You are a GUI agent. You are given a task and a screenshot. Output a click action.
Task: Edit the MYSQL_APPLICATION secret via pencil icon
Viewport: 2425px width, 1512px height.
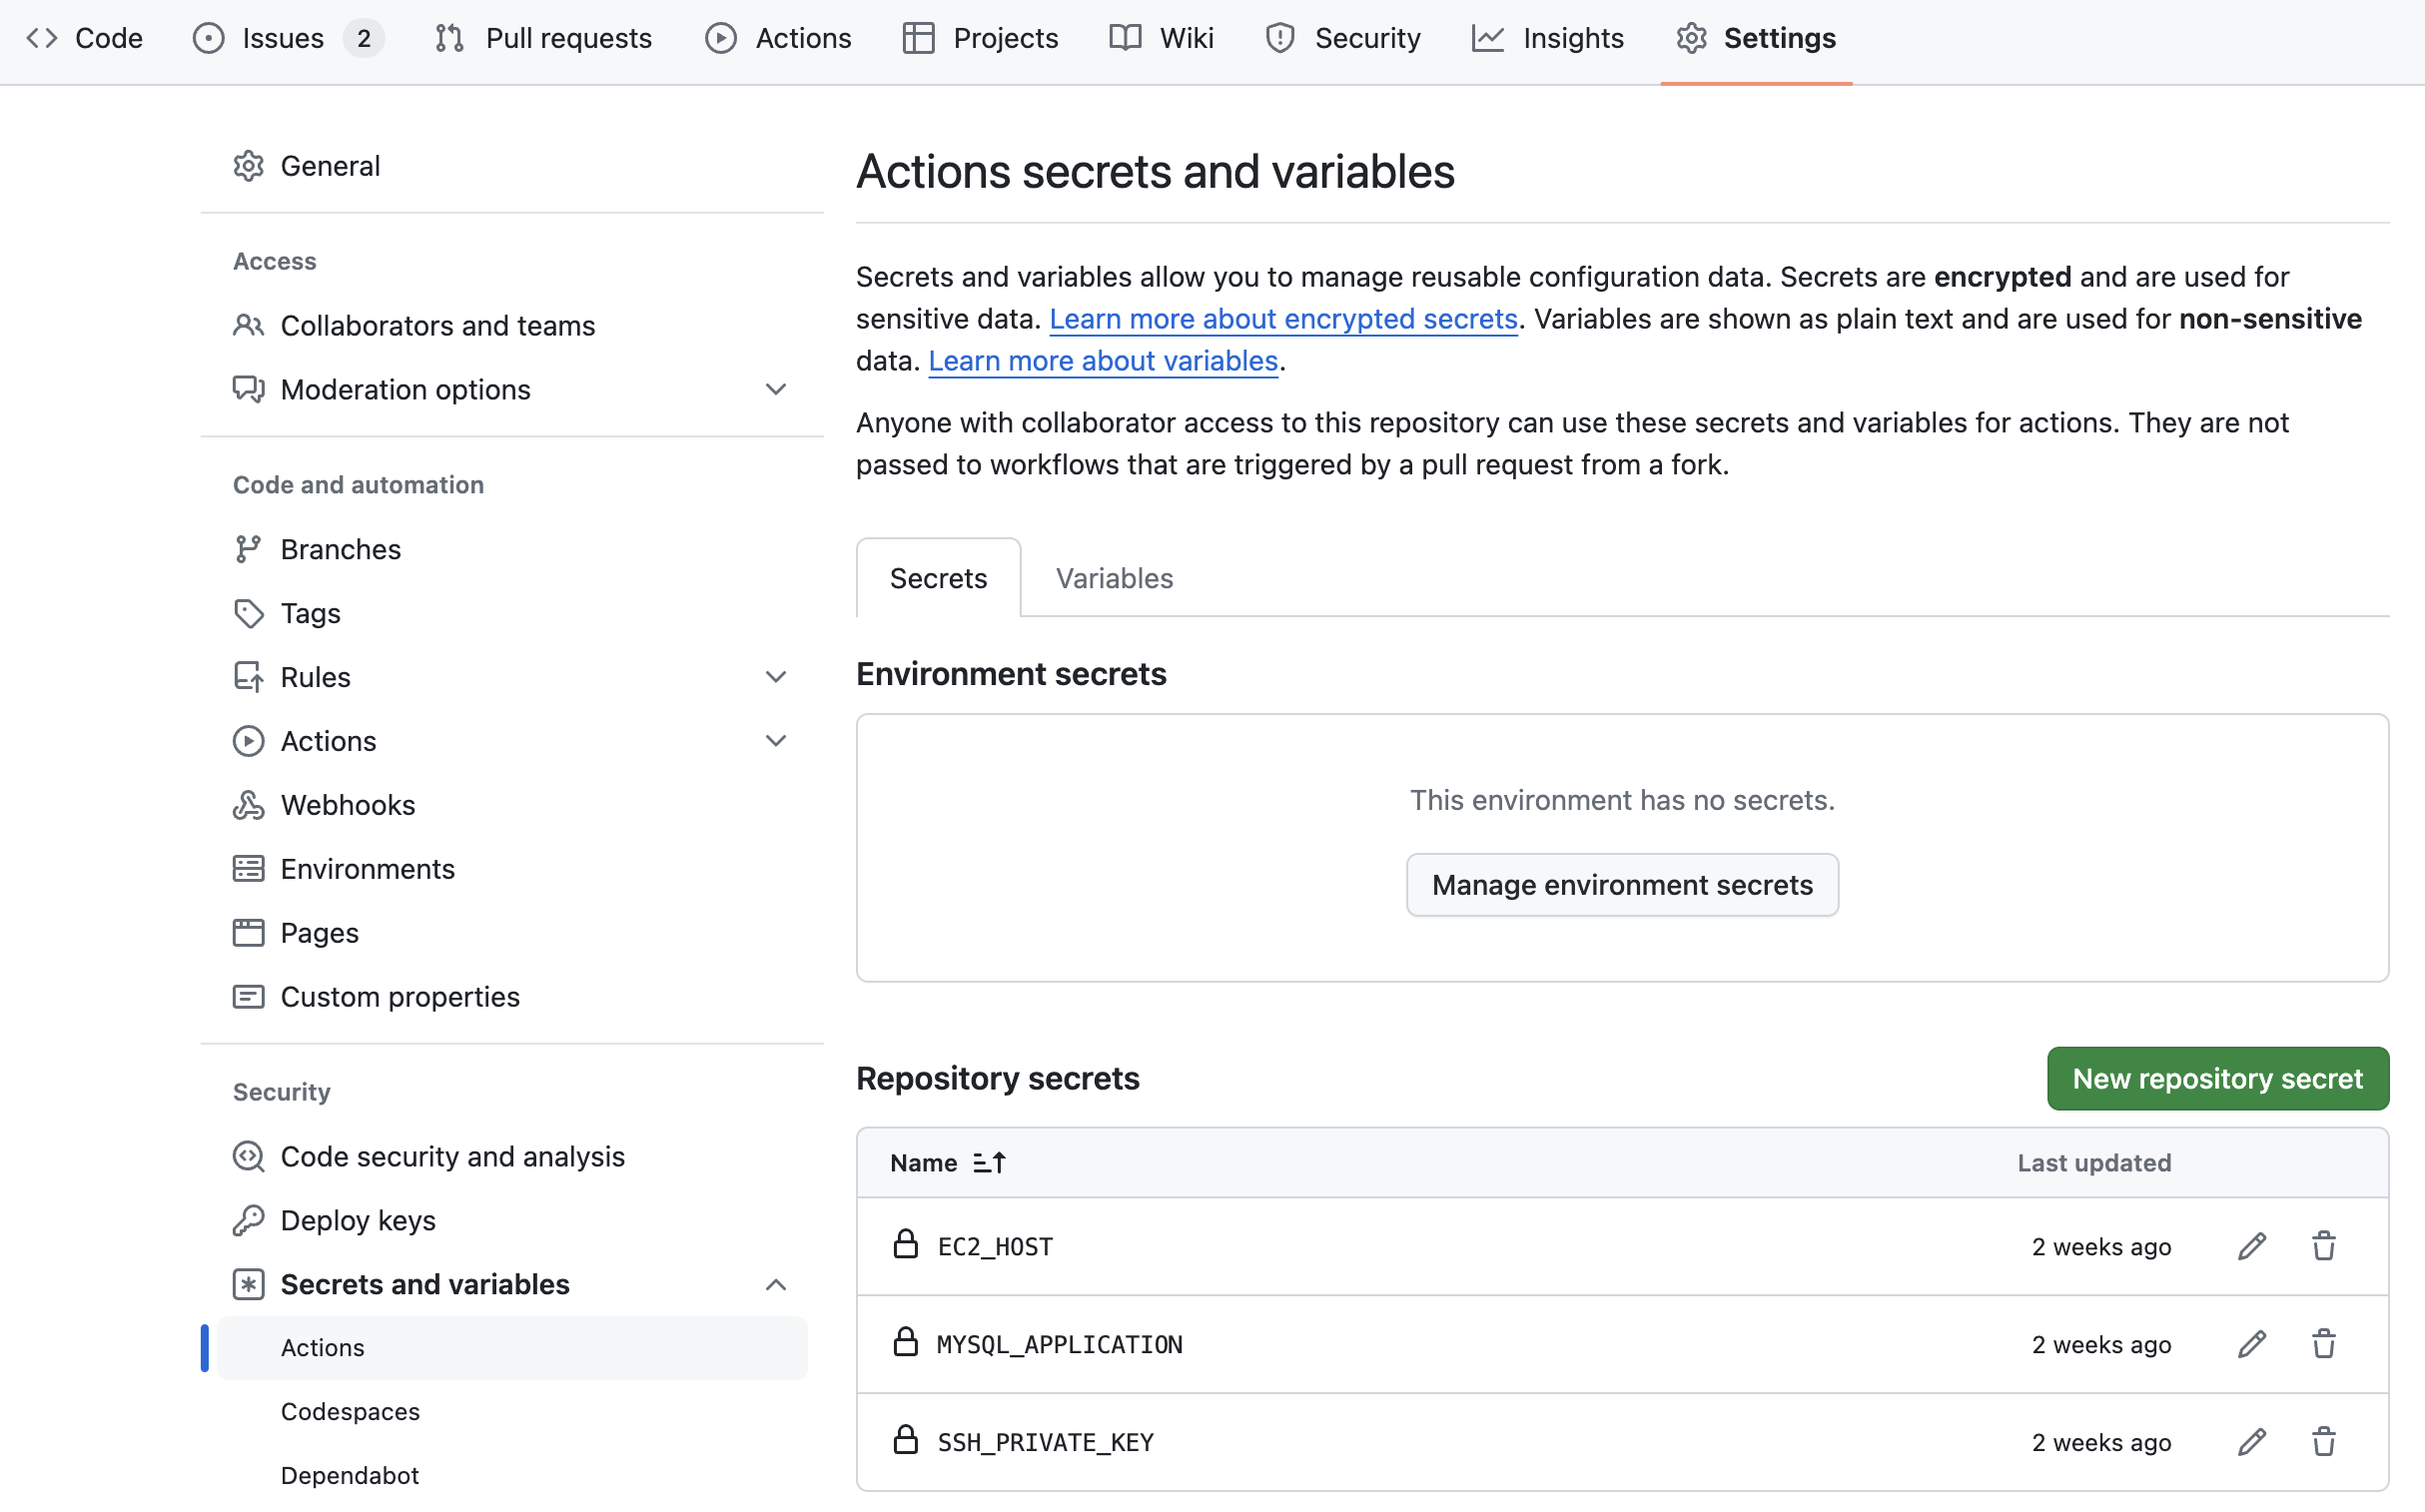tap(2251, 1344)
